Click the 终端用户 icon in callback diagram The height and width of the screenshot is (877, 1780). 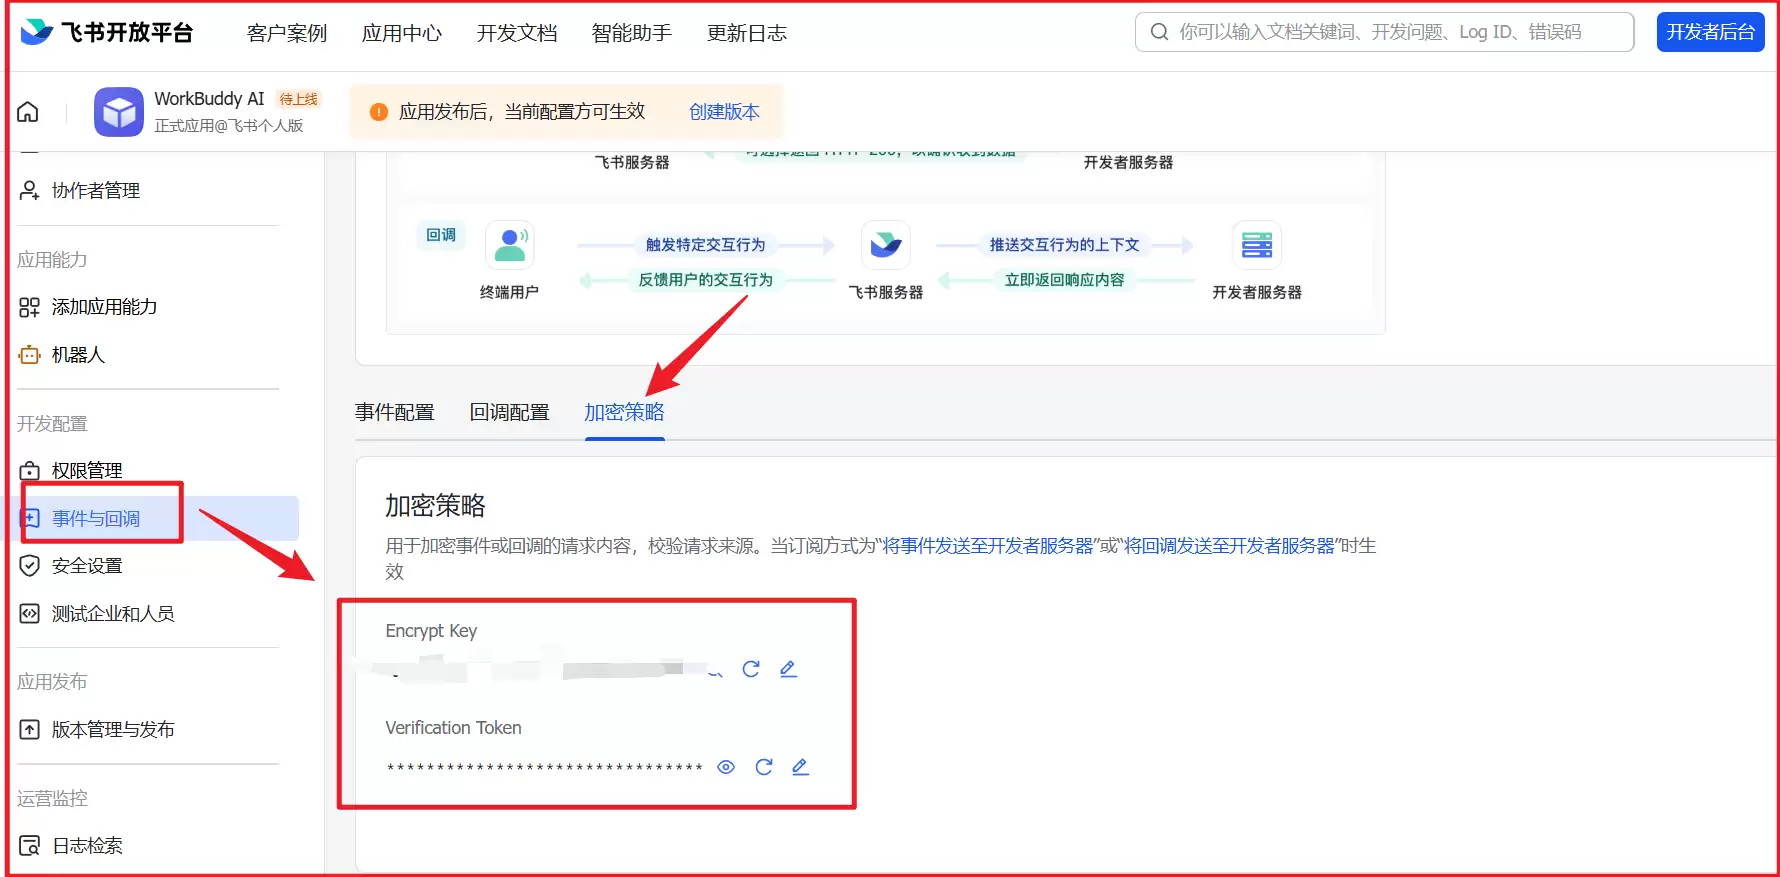510,245
